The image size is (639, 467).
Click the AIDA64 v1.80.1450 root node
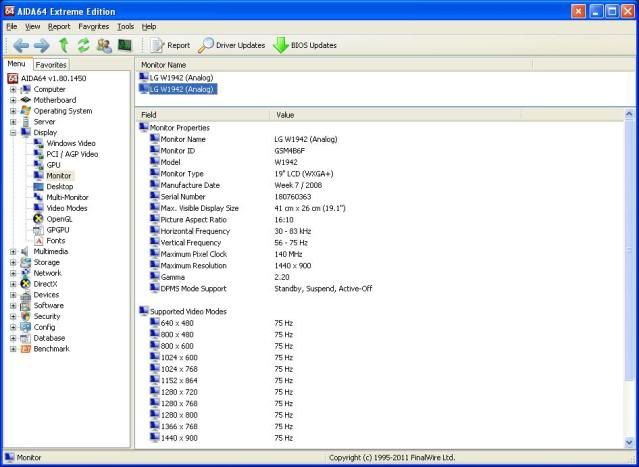tap(53, 78)
